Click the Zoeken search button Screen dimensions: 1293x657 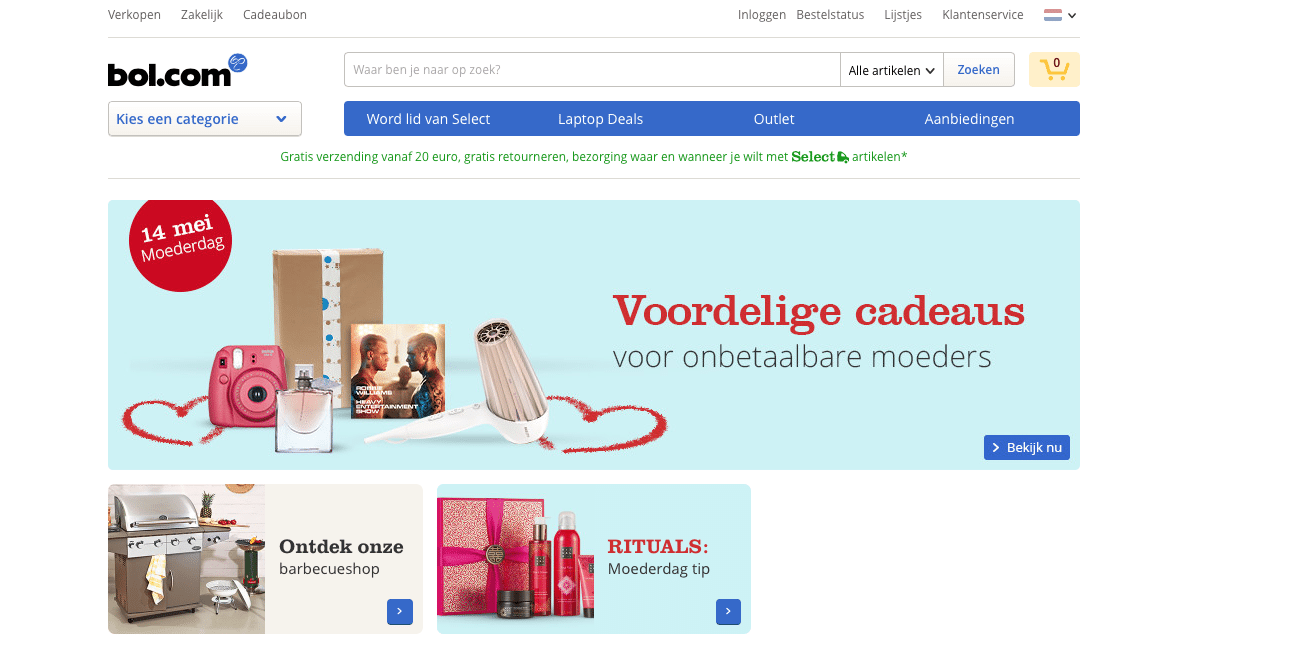click(978, 70)
